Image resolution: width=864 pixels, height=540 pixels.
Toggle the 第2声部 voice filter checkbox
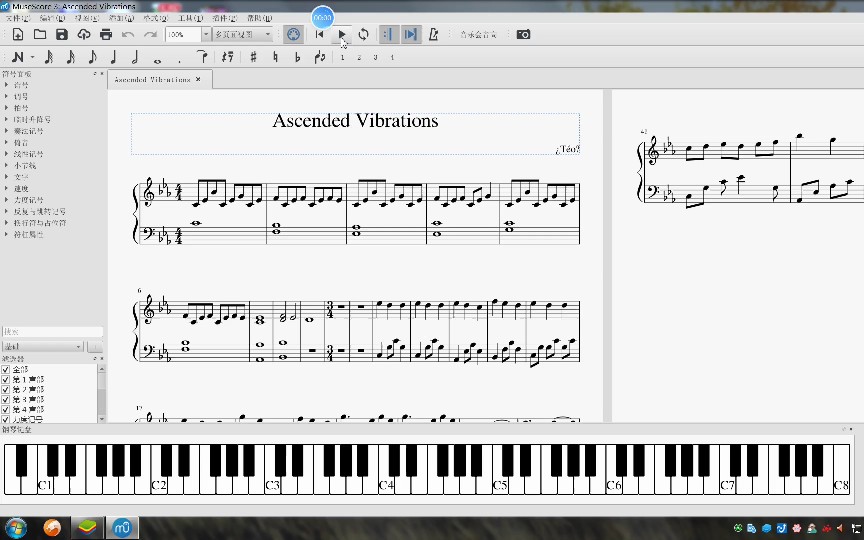tap(6, 390)
